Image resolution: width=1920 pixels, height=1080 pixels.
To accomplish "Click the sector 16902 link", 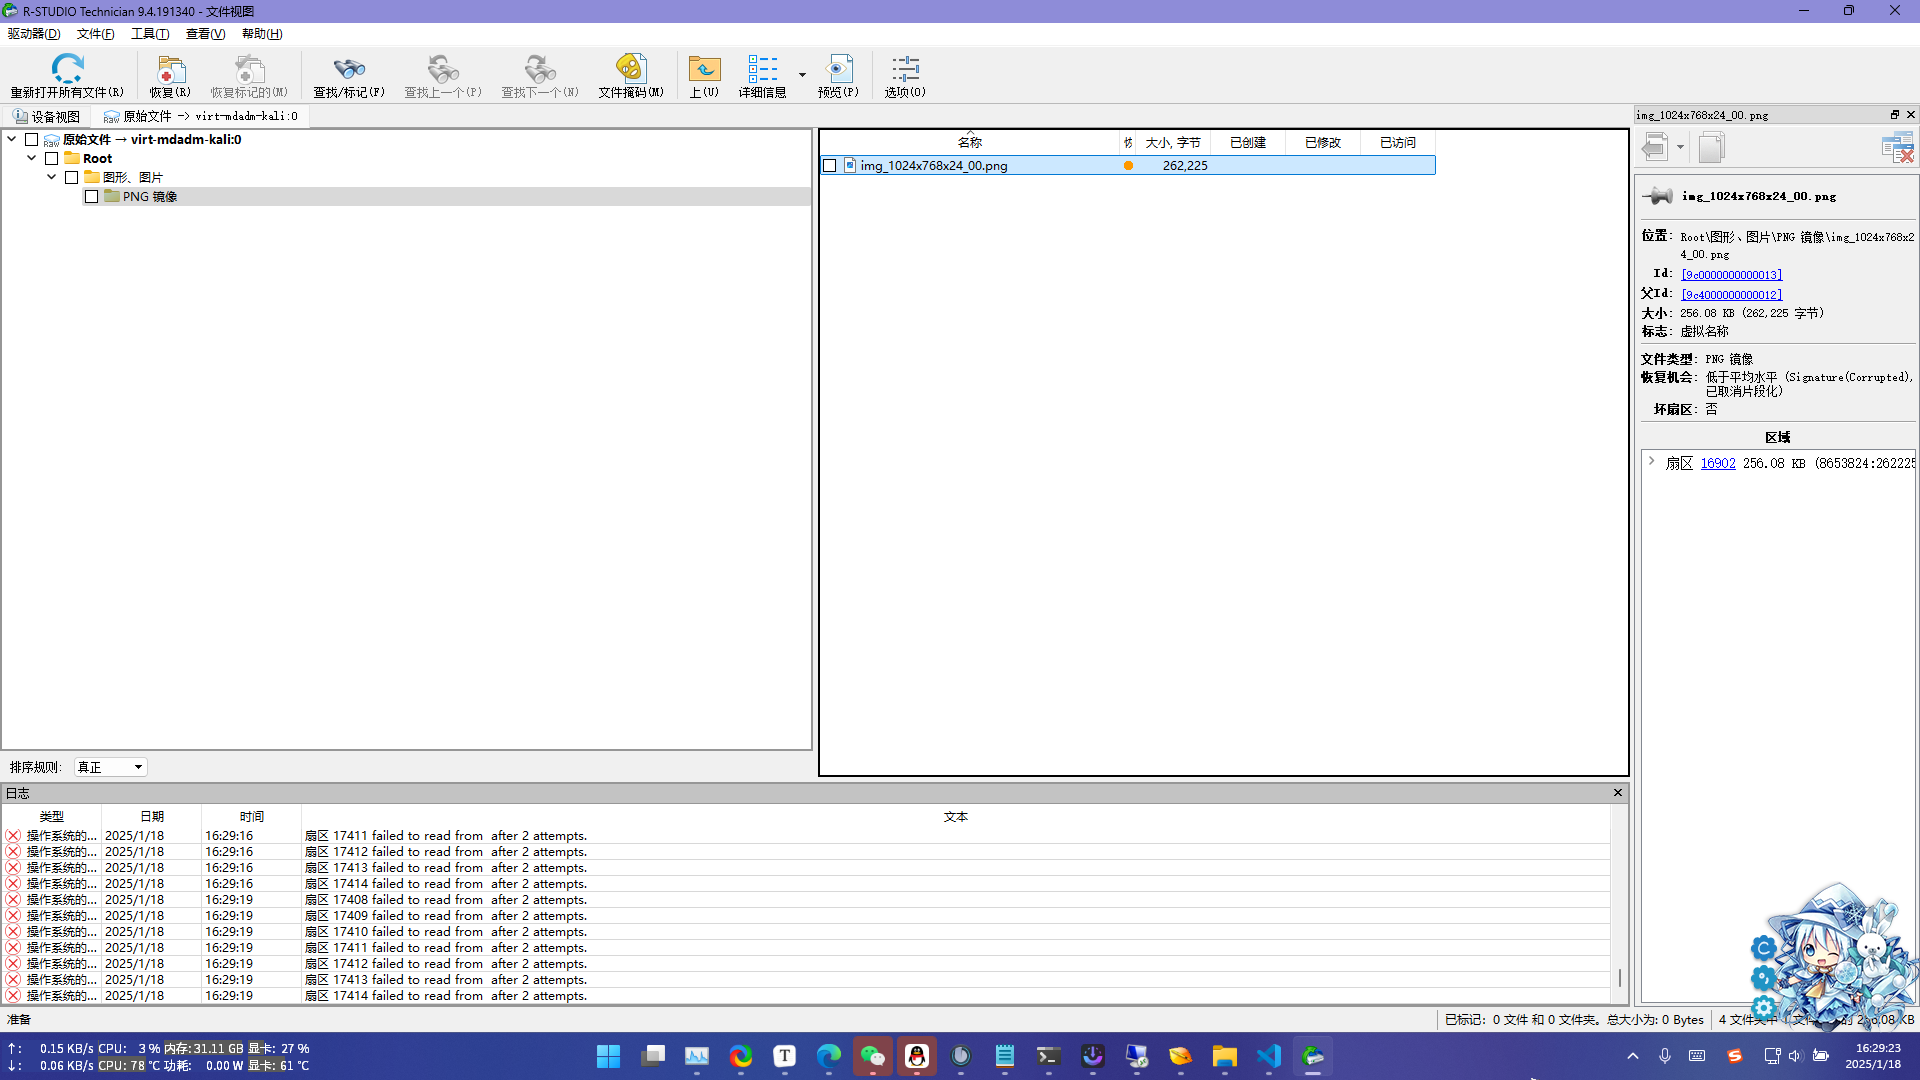I will (1717, 463).
